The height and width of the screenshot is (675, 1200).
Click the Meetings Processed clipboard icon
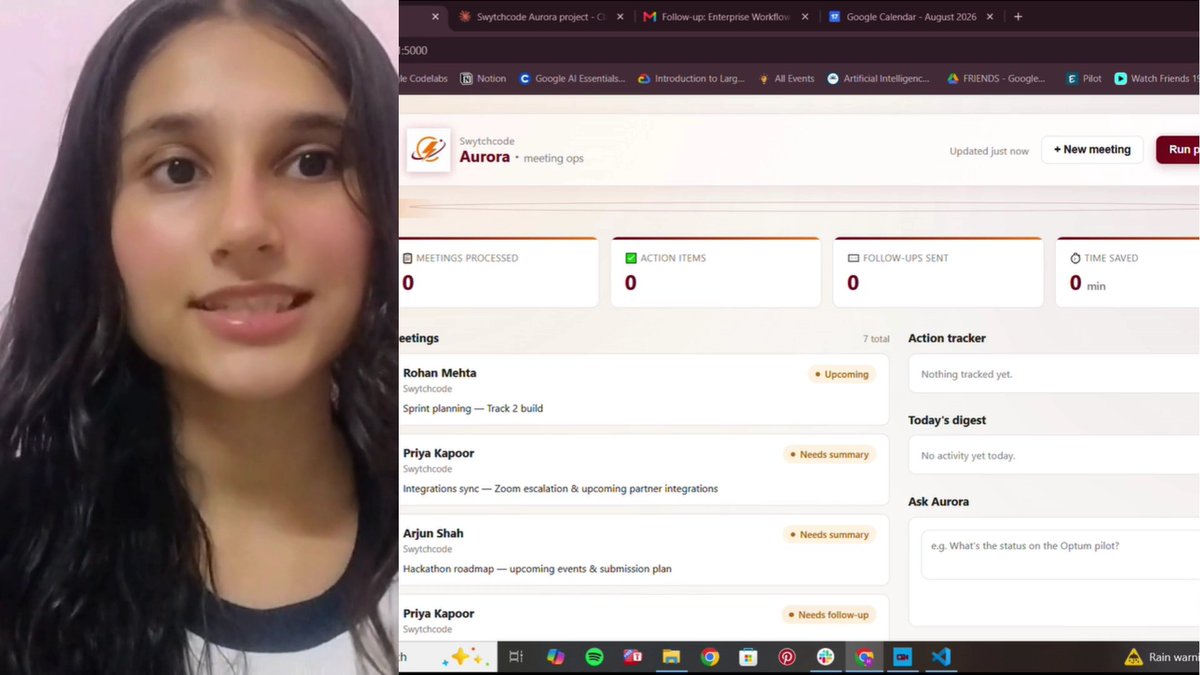tap(407, 258)
